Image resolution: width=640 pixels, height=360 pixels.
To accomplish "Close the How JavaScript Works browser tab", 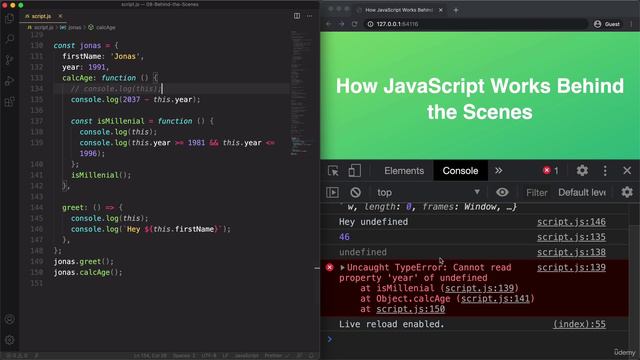I will coord(441,10).
